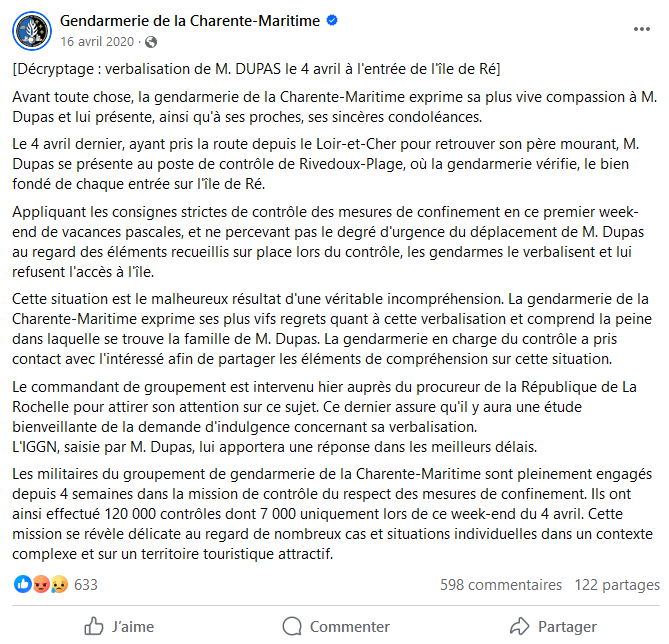Open the Gendarmerie page profile picture
This screenshot has height=644, width=669.
(x=32, y=31)
